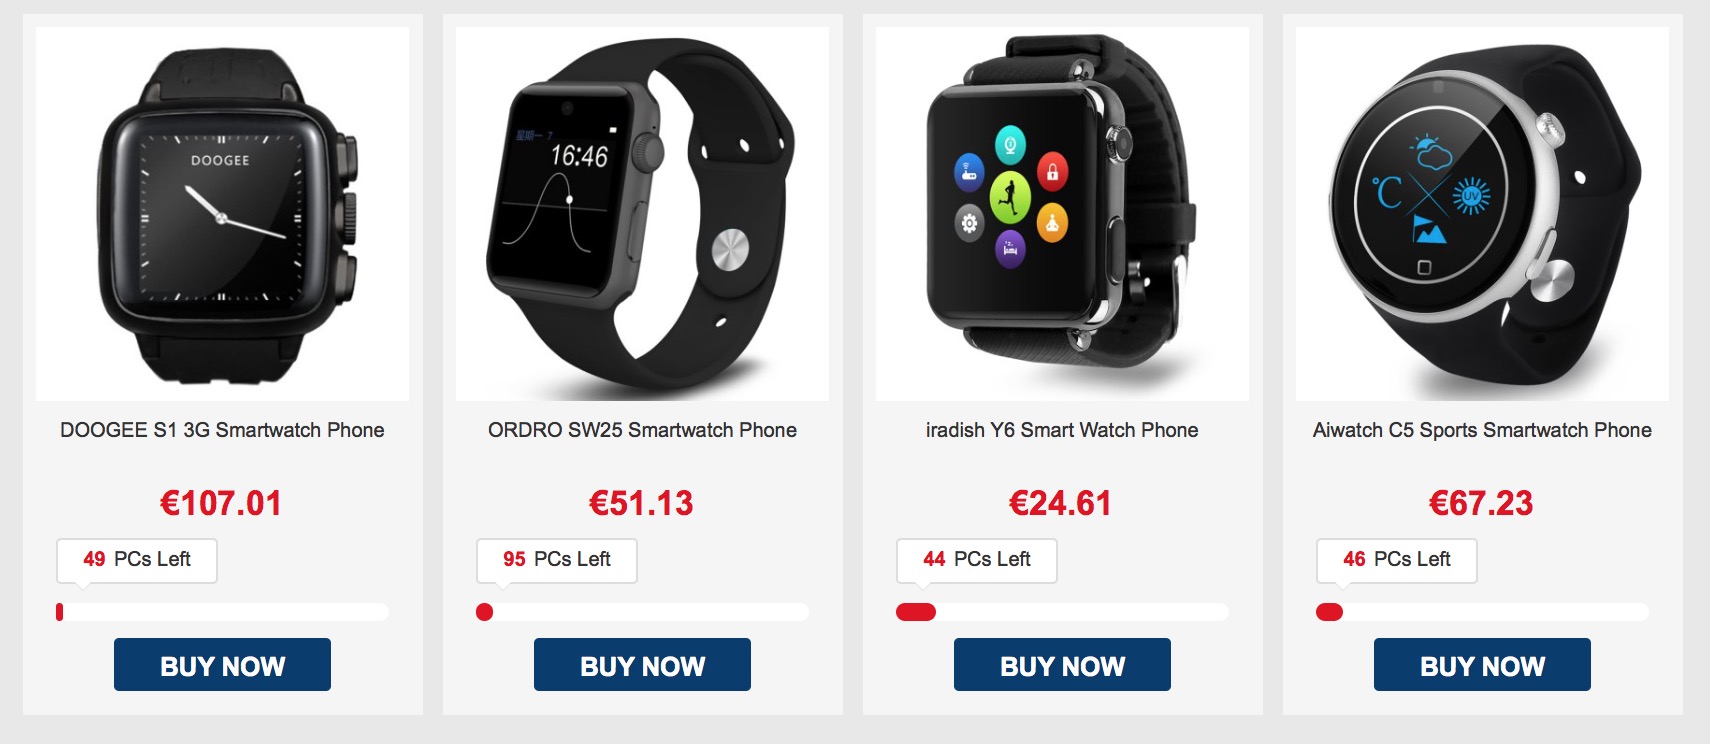Click the ORDRO SW25 Smartwatch Phone title
The image size is (1710, 744).
[642, 430]
